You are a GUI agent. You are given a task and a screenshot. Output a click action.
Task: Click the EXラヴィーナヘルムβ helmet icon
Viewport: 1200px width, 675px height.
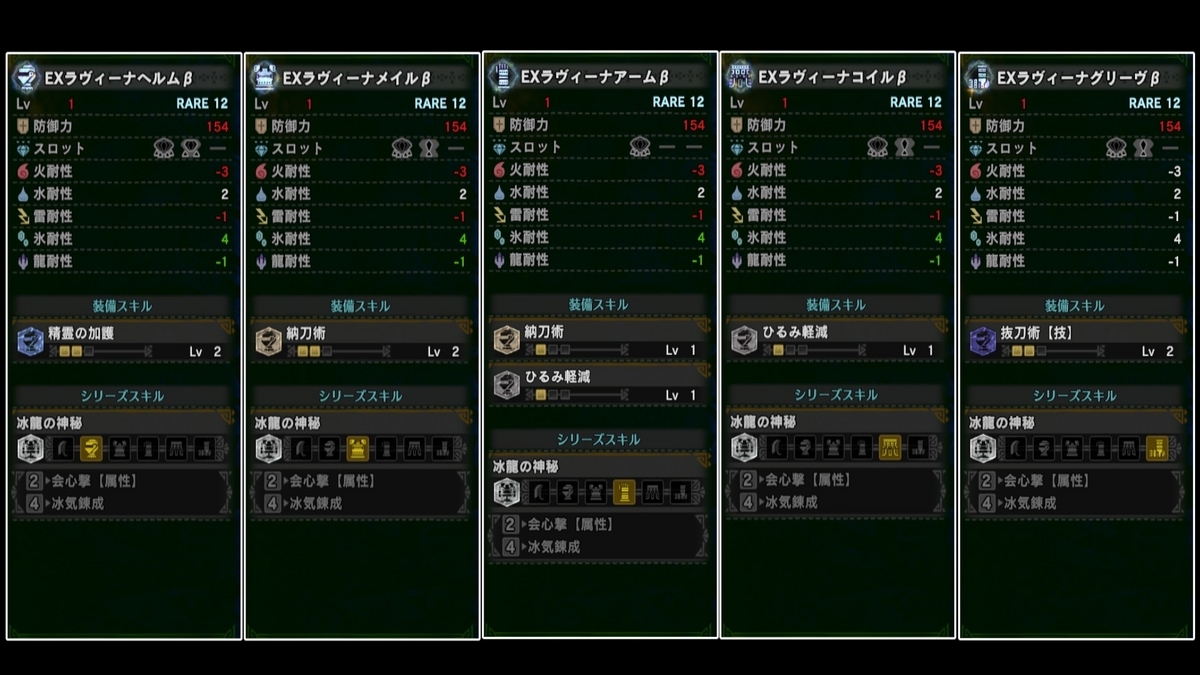[27, 77]
